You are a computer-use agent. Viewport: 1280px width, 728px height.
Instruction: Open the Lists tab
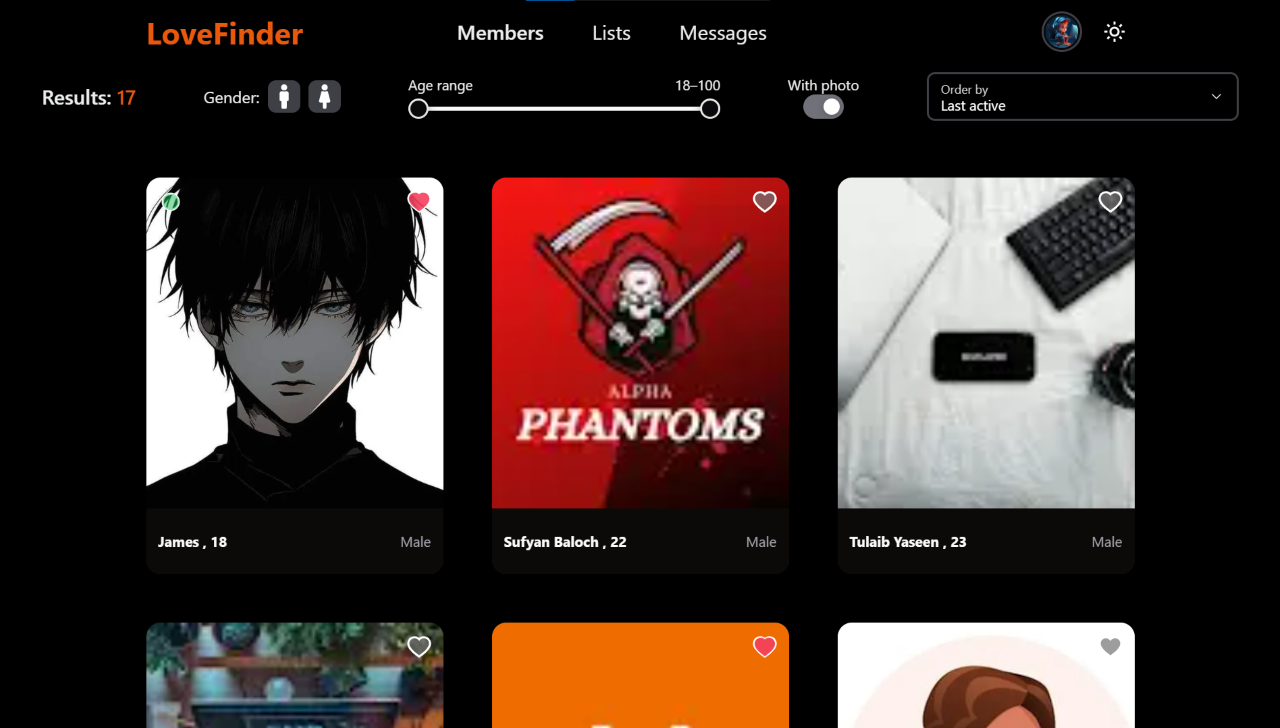click(611, 33)
